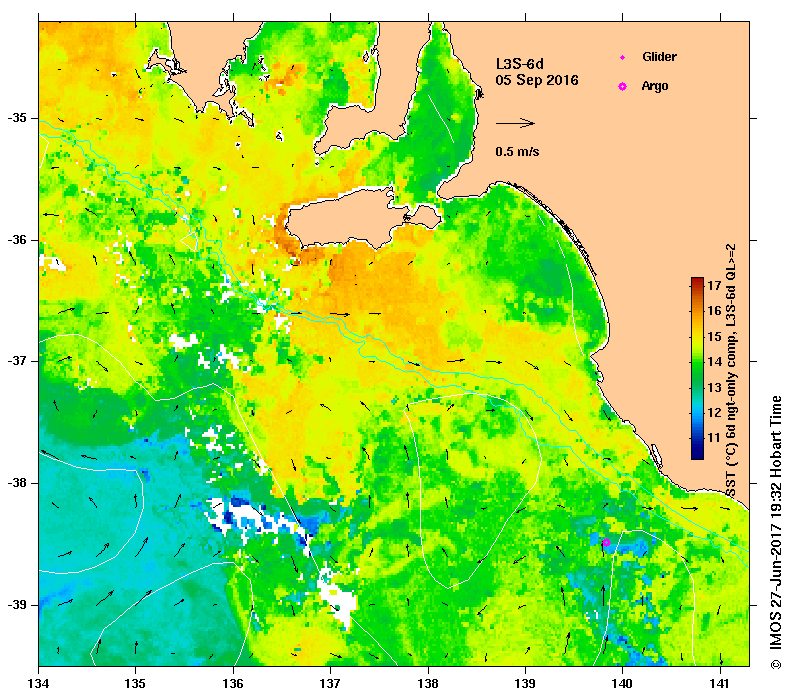This screenshot has height=700, width=791.
Task: Click the Argo float marker near 140E
Action: (606, 543)
